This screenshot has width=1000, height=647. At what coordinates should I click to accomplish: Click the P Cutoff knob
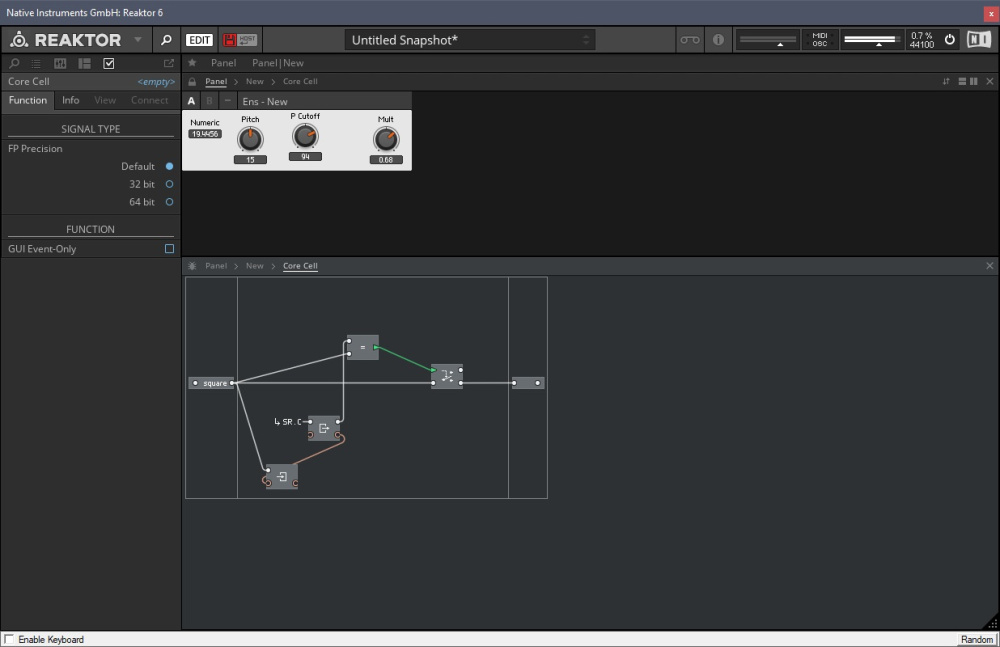pyautogui.click(x=305, y=135)
